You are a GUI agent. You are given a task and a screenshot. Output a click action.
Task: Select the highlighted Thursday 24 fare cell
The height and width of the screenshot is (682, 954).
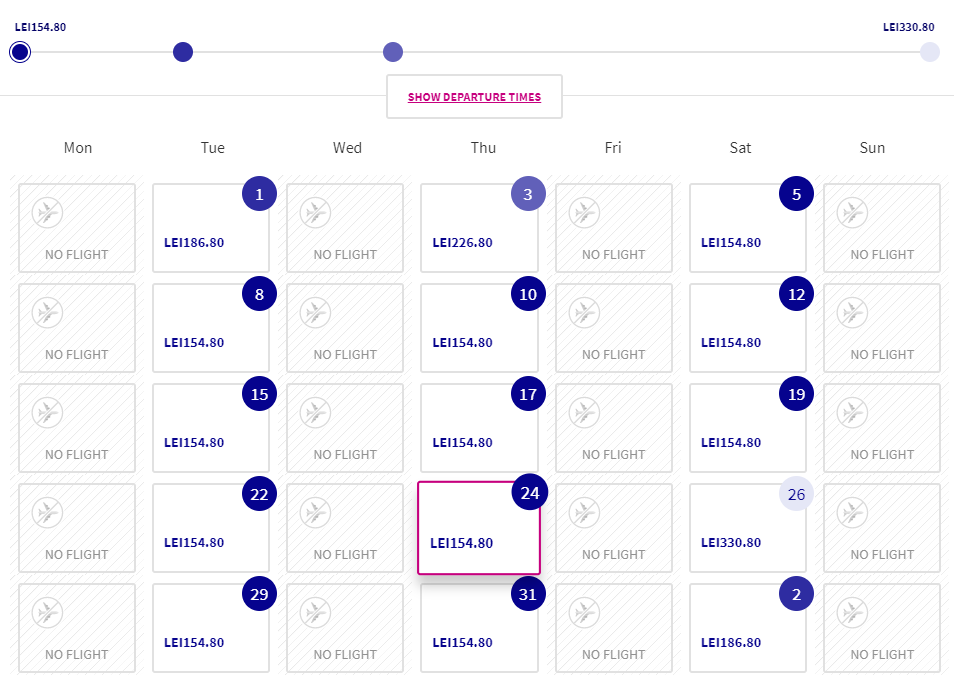[479, 528]
